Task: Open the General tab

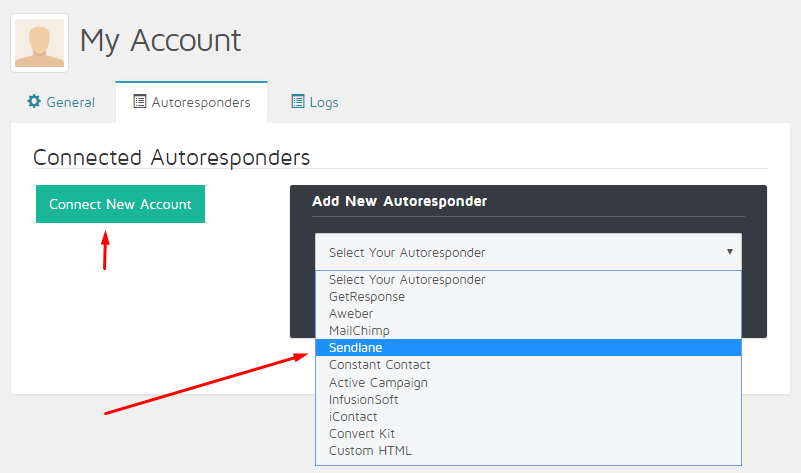Action: [x=61, y=102]
